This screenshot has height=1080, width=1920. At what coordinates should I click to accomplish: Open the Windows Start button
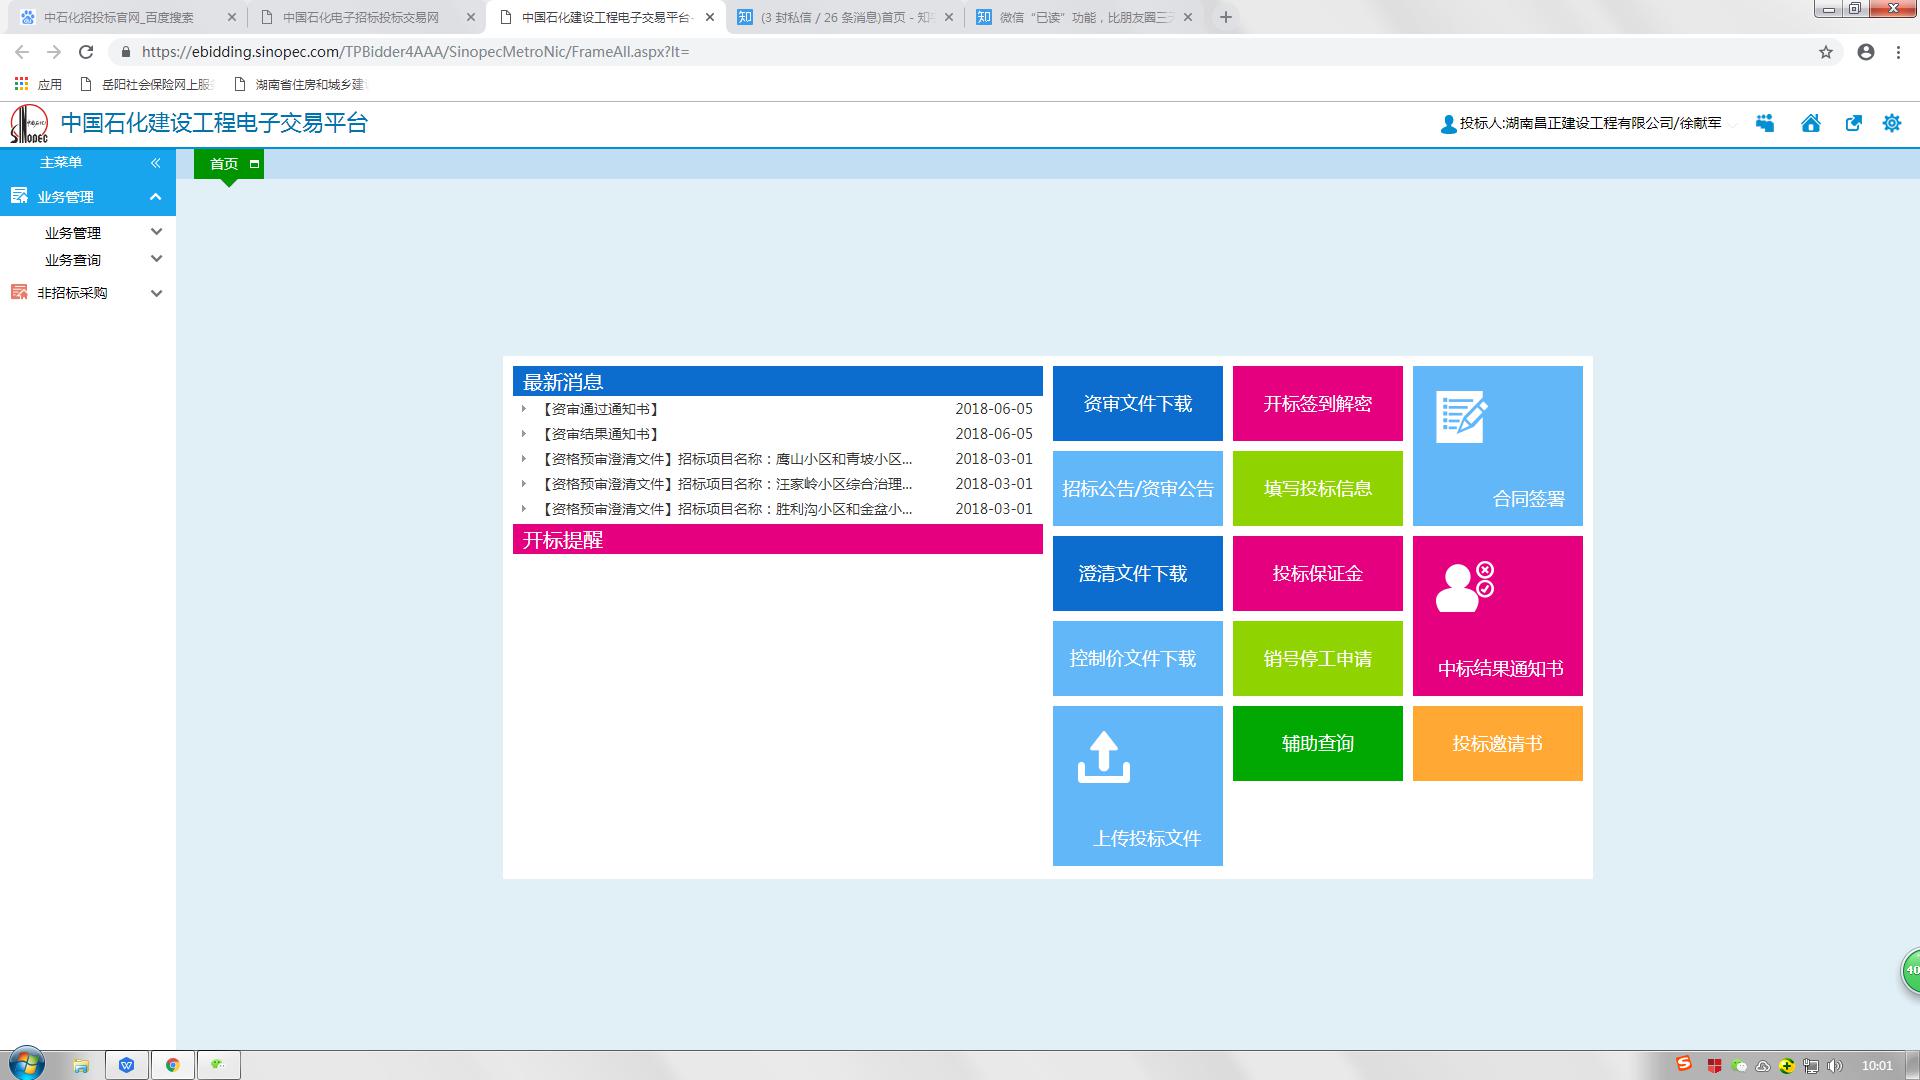pyautogui.click(x=27, y=1064)
